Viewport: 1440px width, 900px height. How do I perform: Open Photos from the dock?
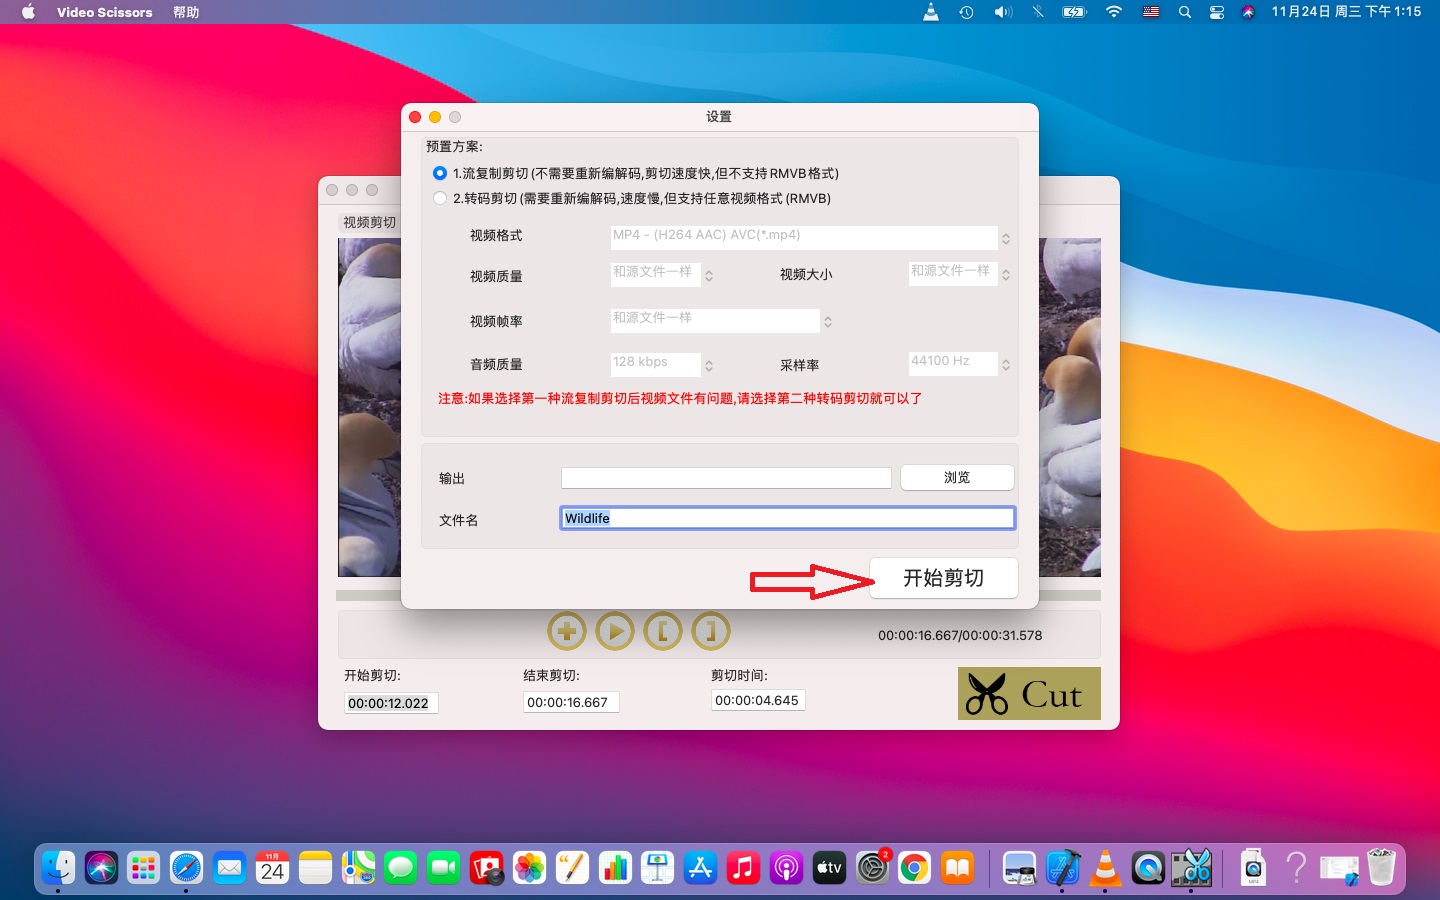[529, 867]
